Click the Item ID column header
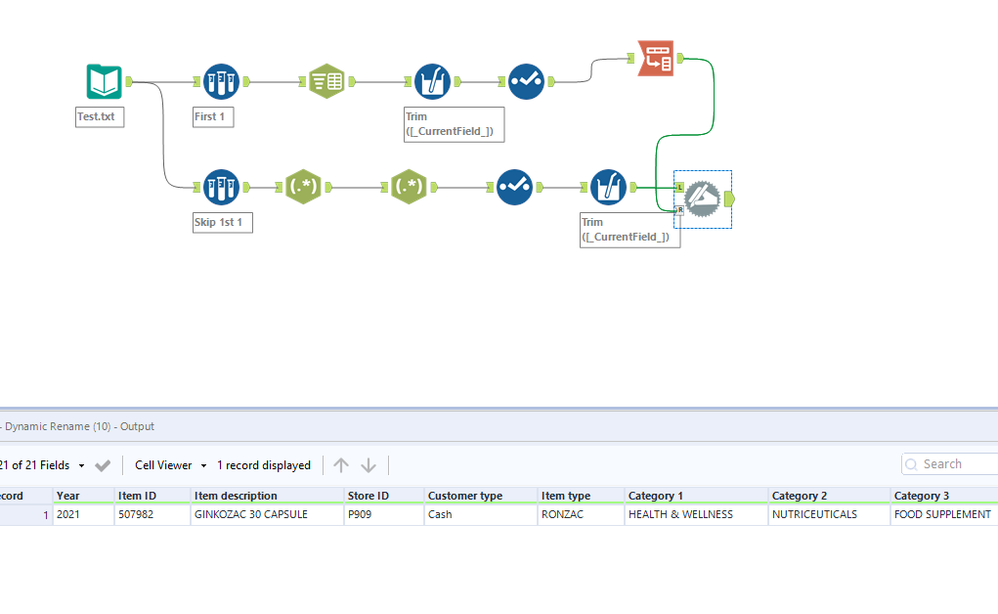Viewport: 998px width, 614px height. [152, 496]
